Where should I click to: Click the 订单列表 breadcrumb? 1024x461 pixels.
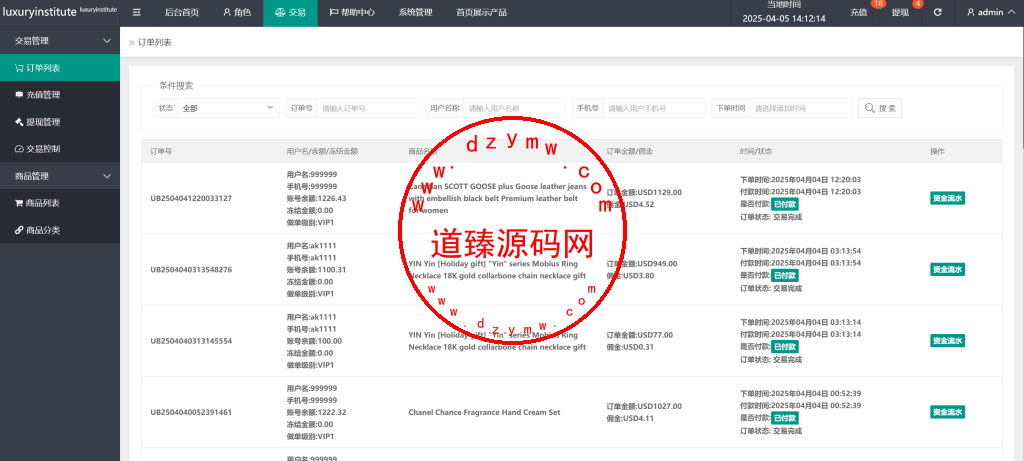tap(155, 42)
